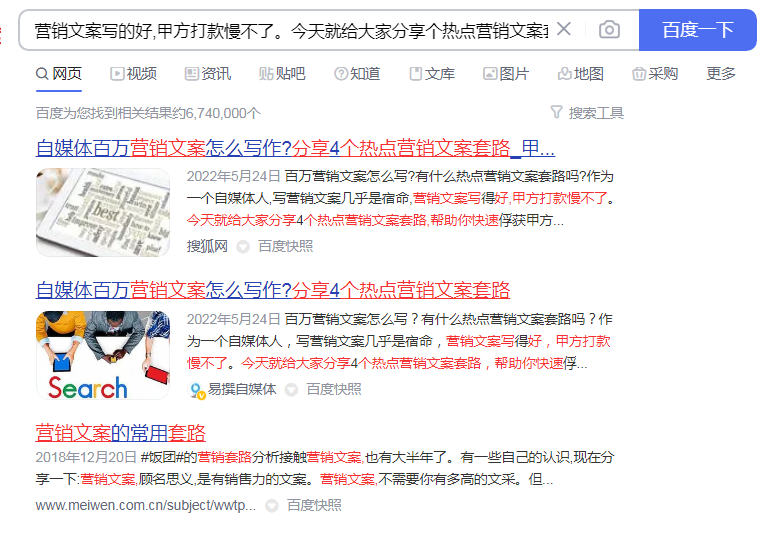This screenshot has height=537, width=760.
Task: Open the 采购 tab
Action: pos(655,74)
